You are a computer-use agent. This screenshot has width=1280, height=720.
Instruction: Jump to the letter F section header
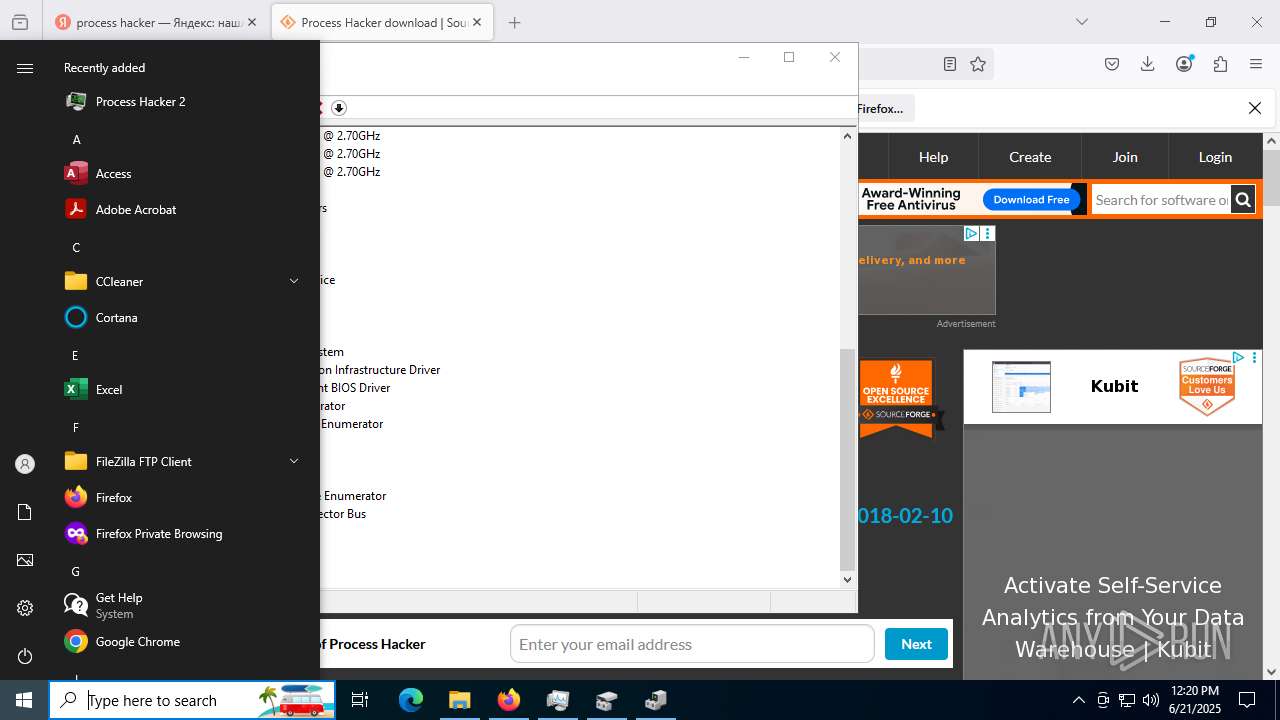(x=76, y=427)
